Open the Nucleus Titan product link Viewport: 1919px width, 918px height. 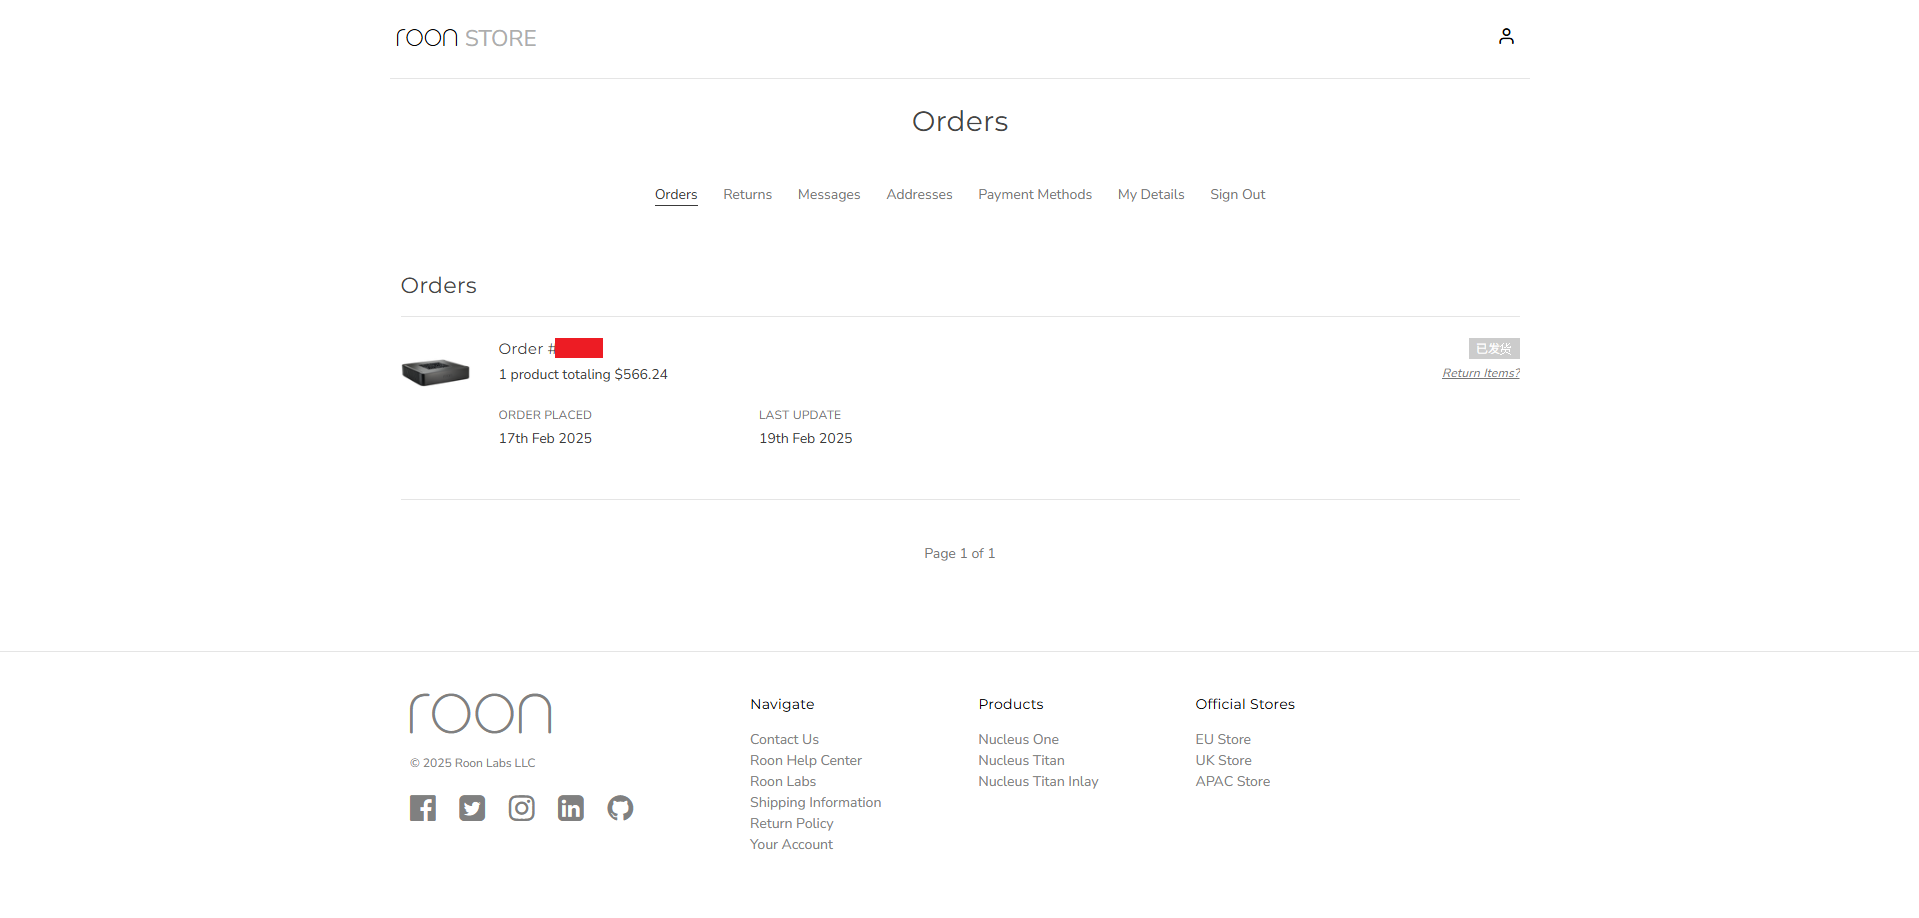(x=1021, y=760)
